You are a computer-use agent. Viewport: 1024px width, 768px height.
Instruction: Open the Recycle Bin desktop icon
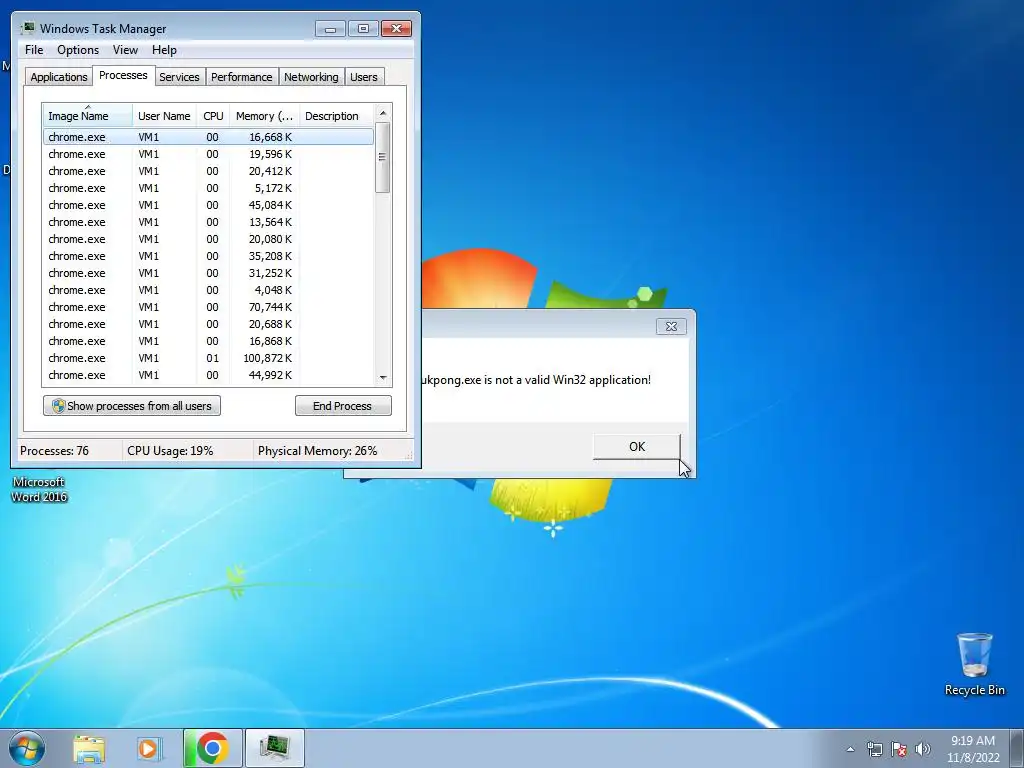pyautogui.click(x=974, y=664)
